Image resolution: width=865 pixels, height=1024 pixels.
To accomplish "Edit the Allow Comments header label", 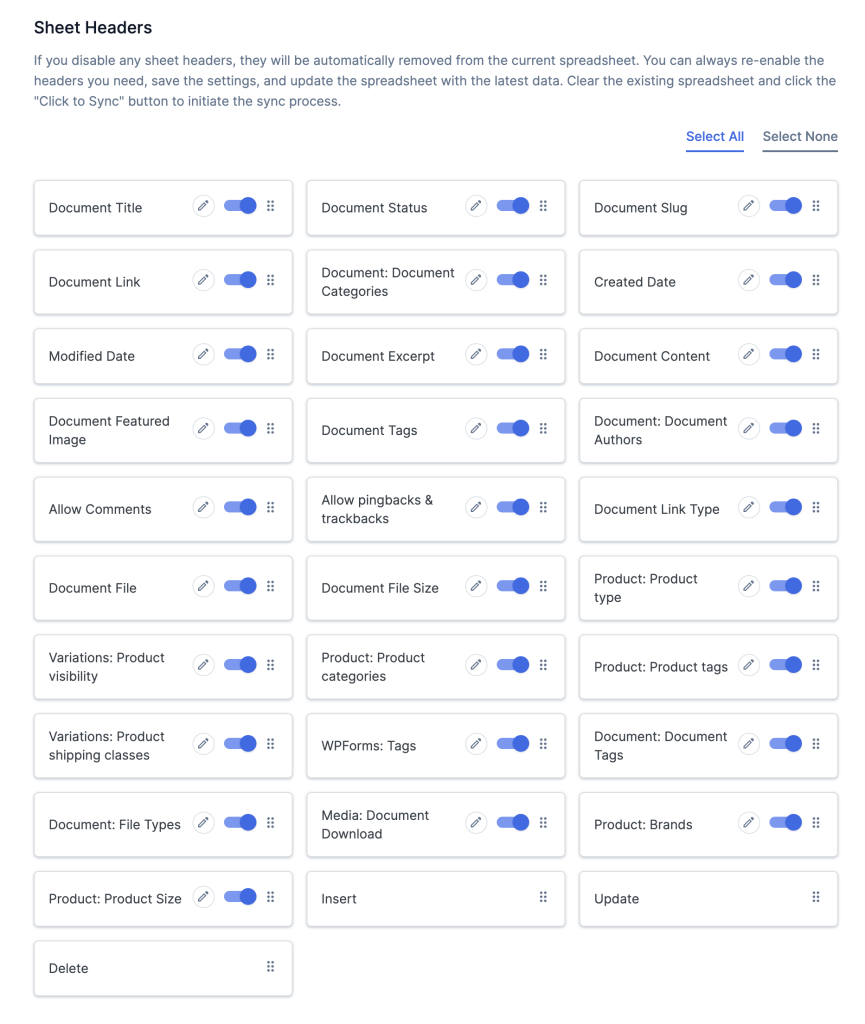I will (203, 507).
